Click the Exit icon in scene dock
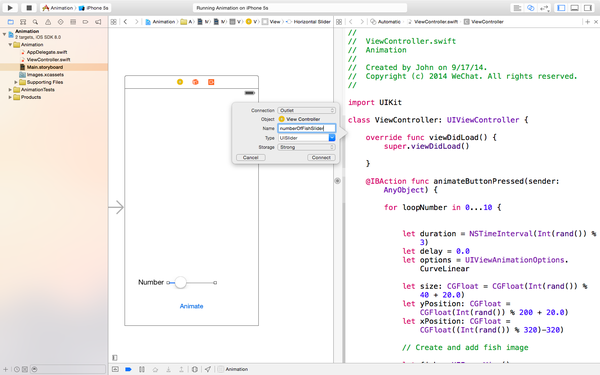600x375 pixels. pyautogui.click(x=211, y=82)
